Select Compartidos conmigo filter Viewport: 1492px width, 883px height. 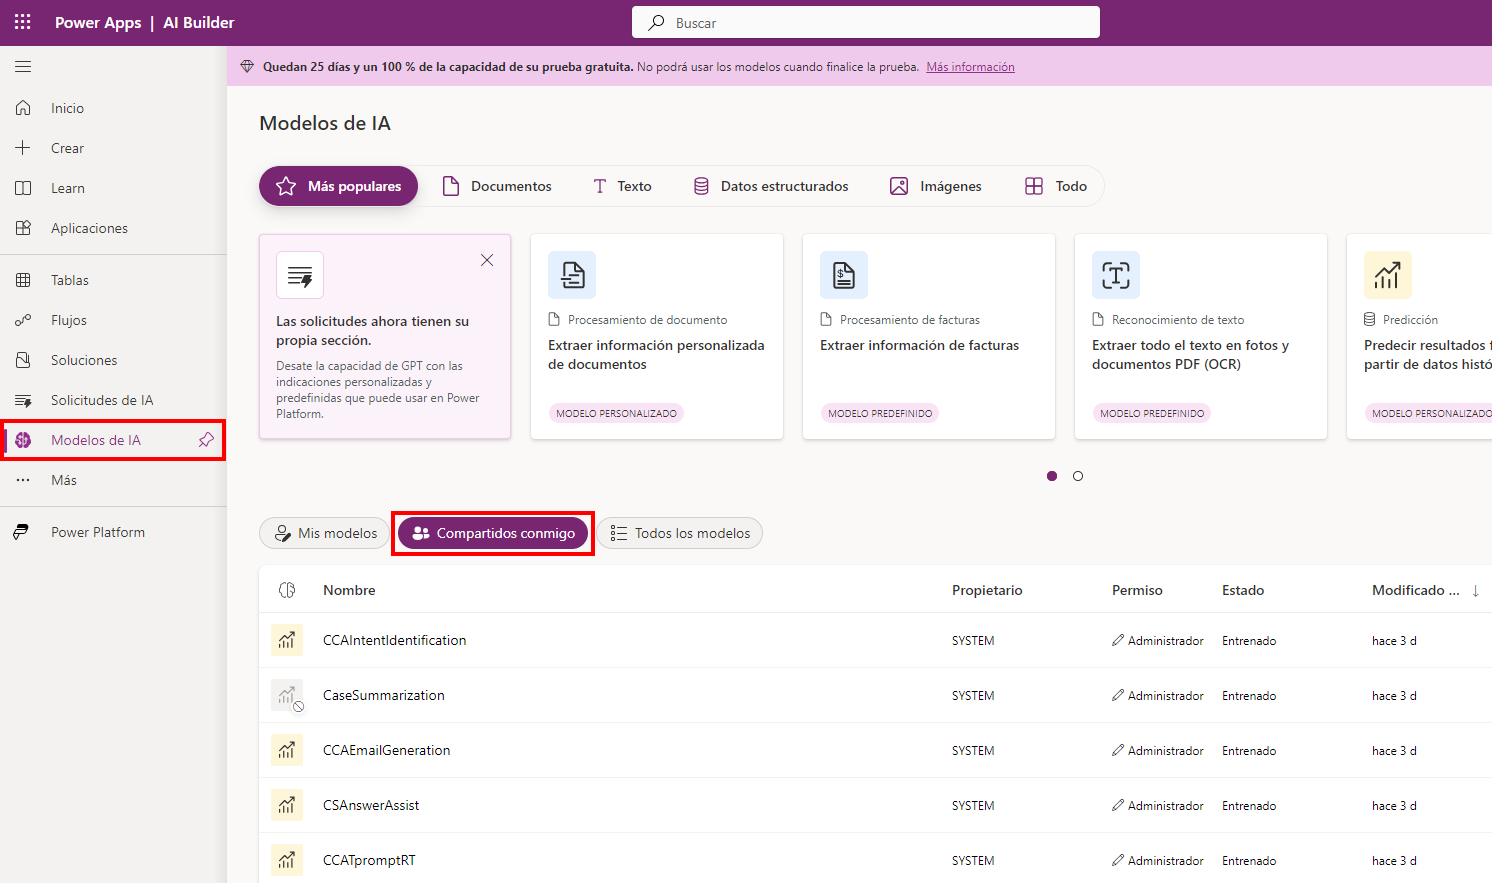[x=493, y=533]
